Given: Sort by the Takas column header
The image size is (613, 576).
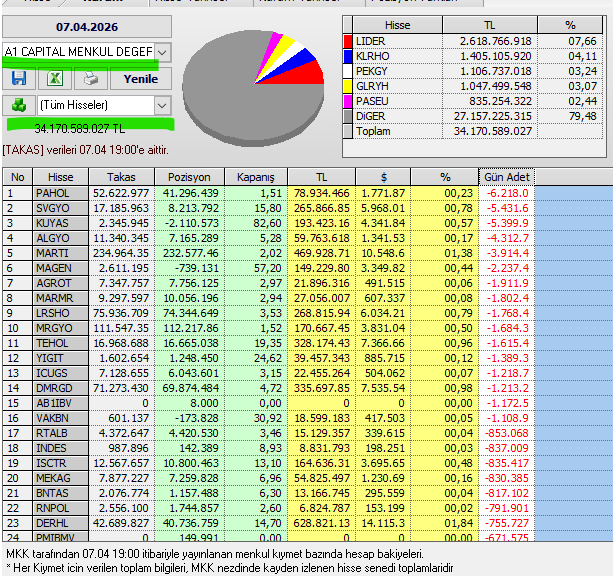Looking at the screenshot, I should click(x=122, y=177).
